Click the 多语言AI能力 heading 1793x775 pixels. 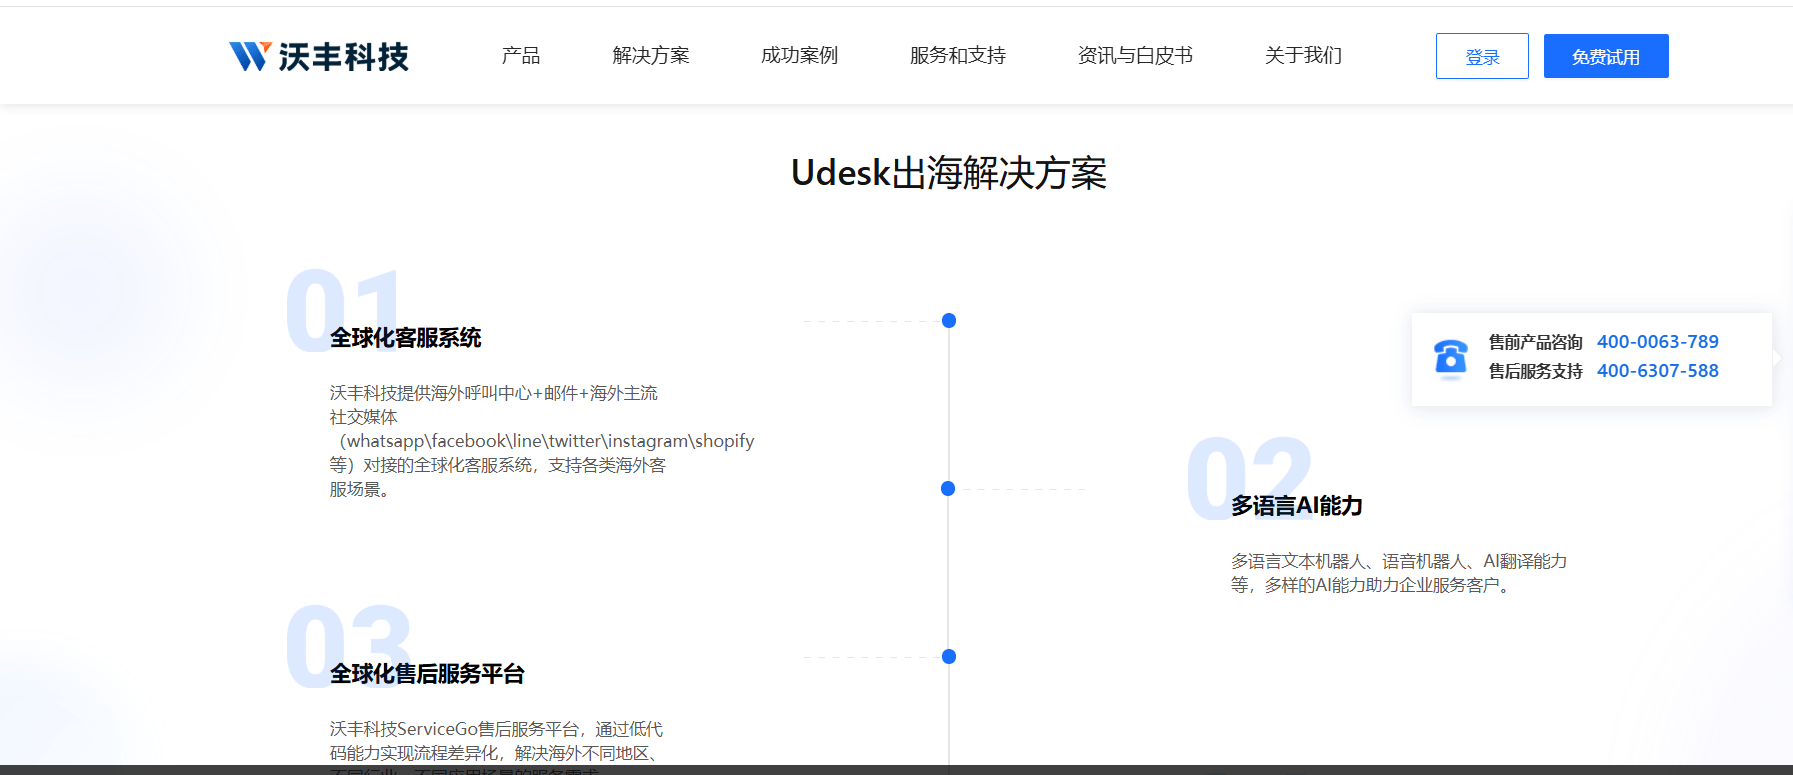[x=1297, y=506]
